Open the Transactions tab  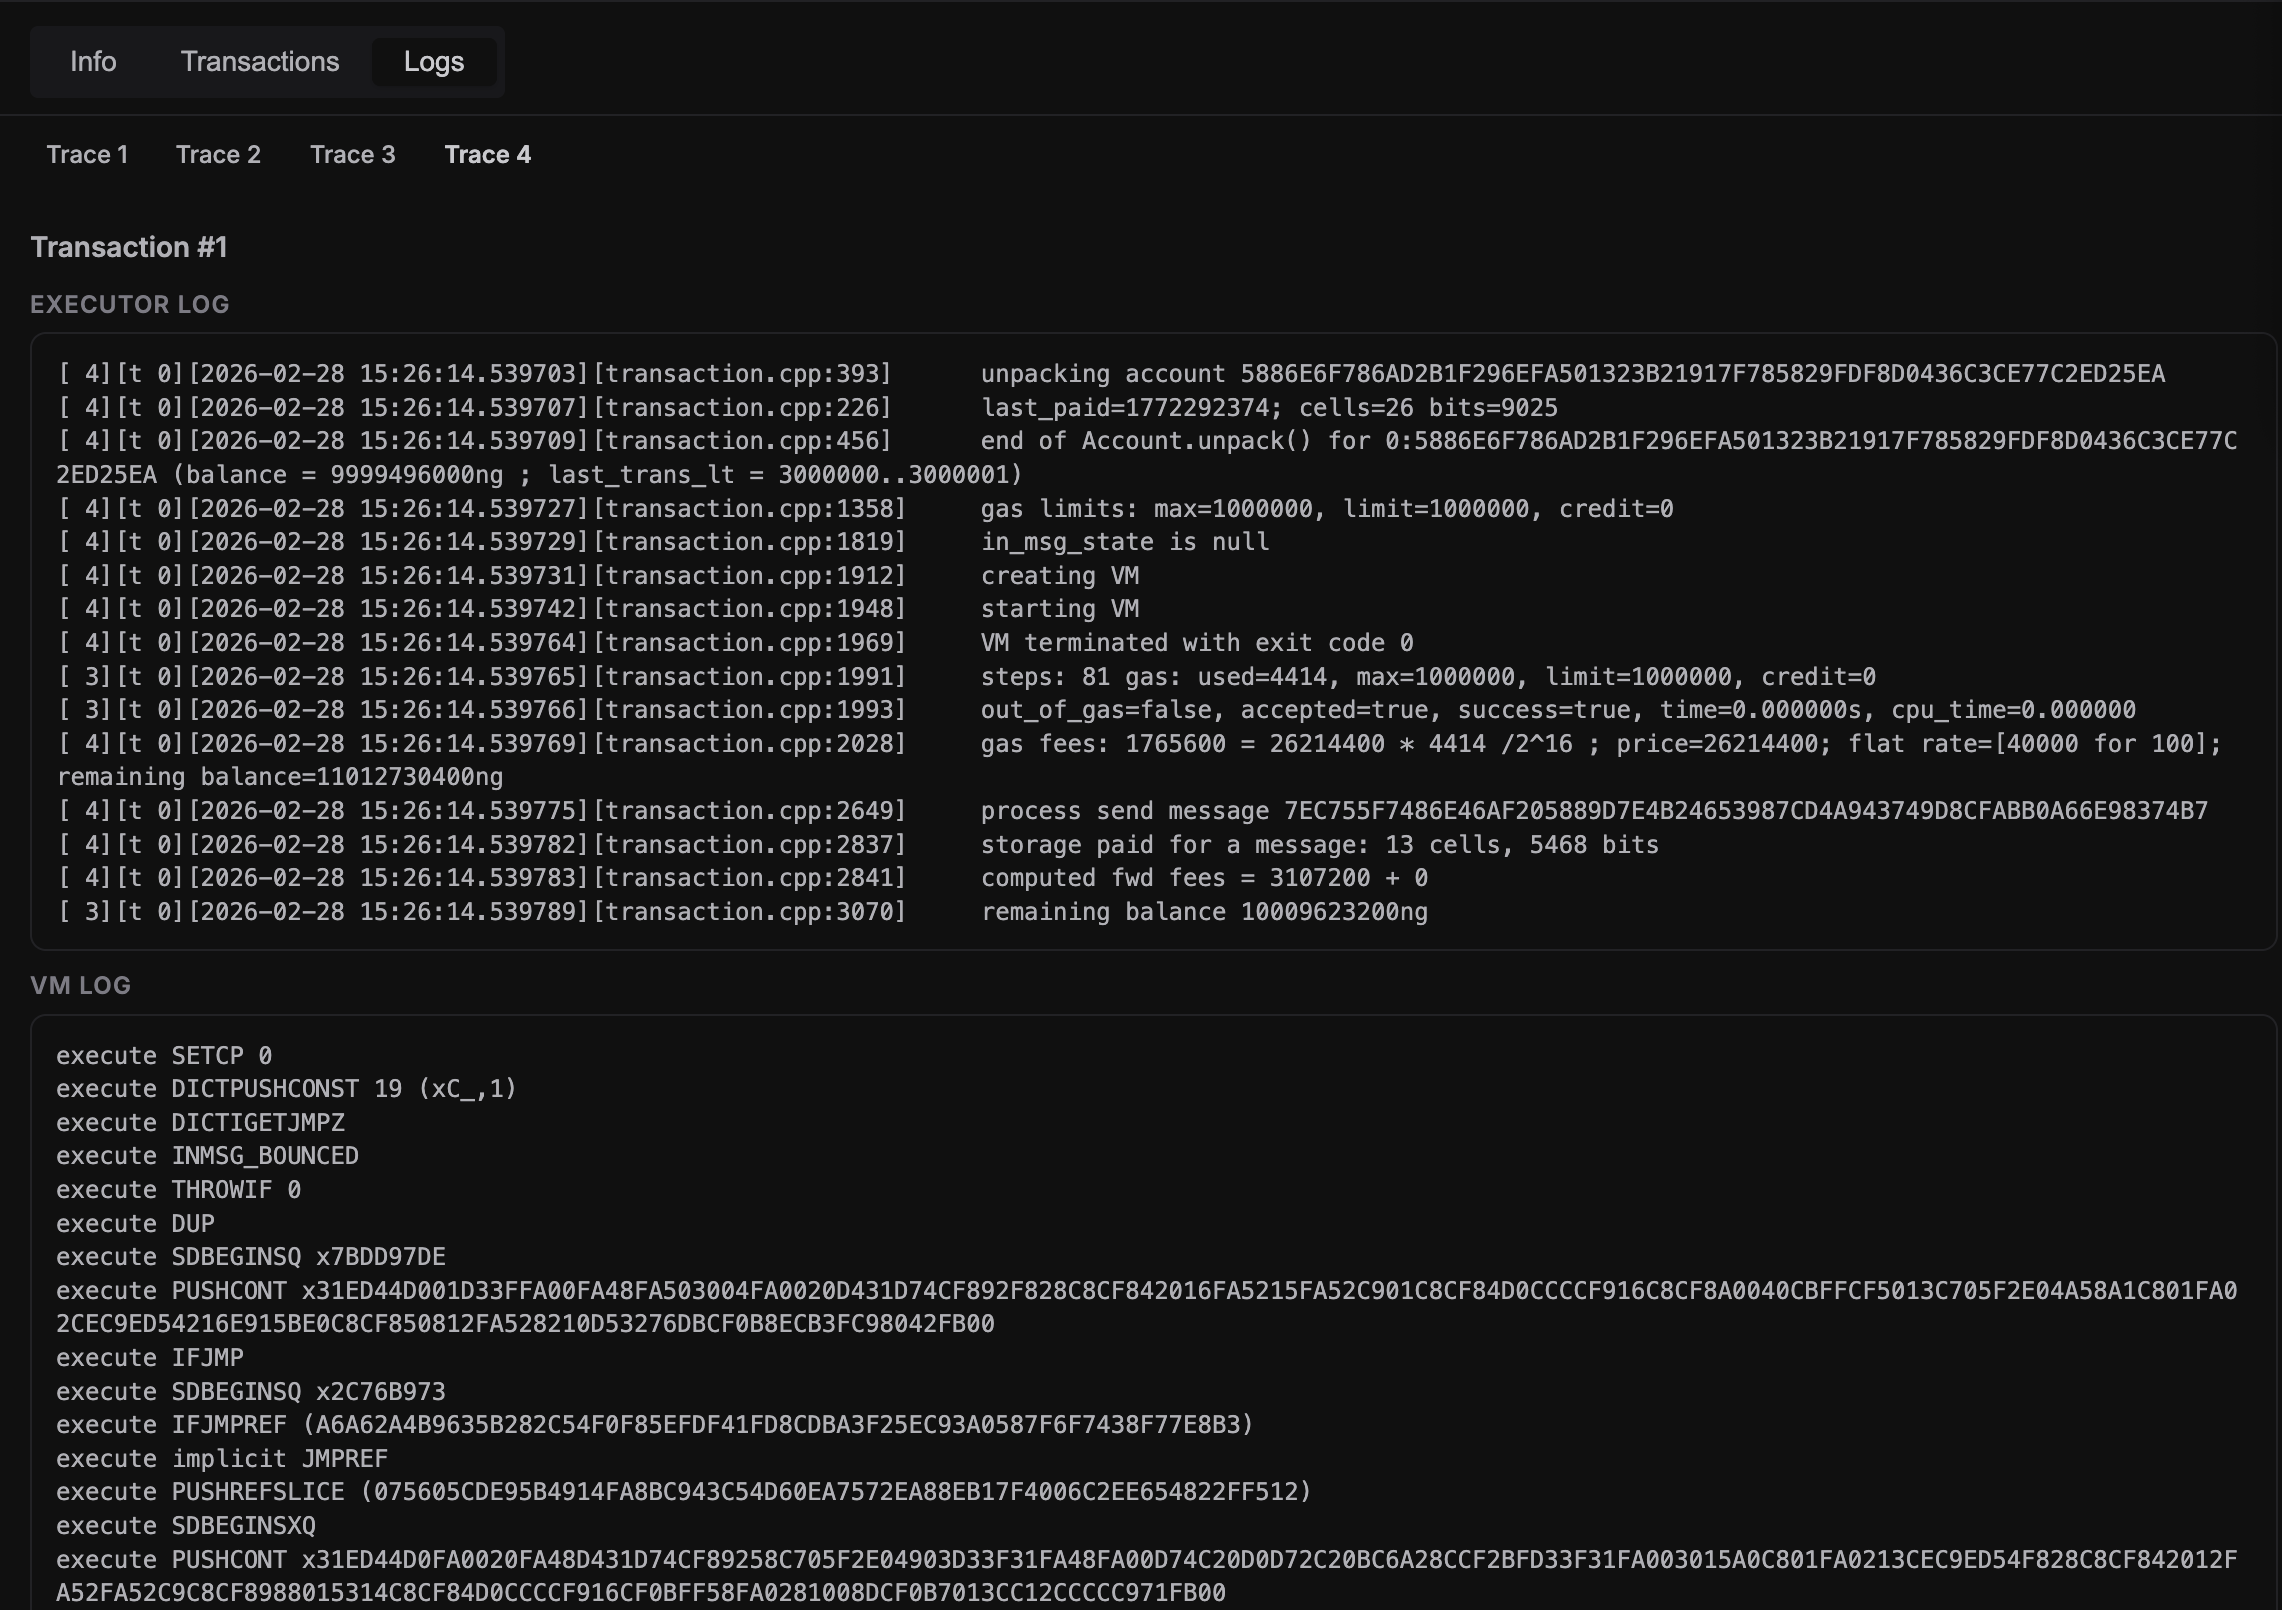point(259,61)
